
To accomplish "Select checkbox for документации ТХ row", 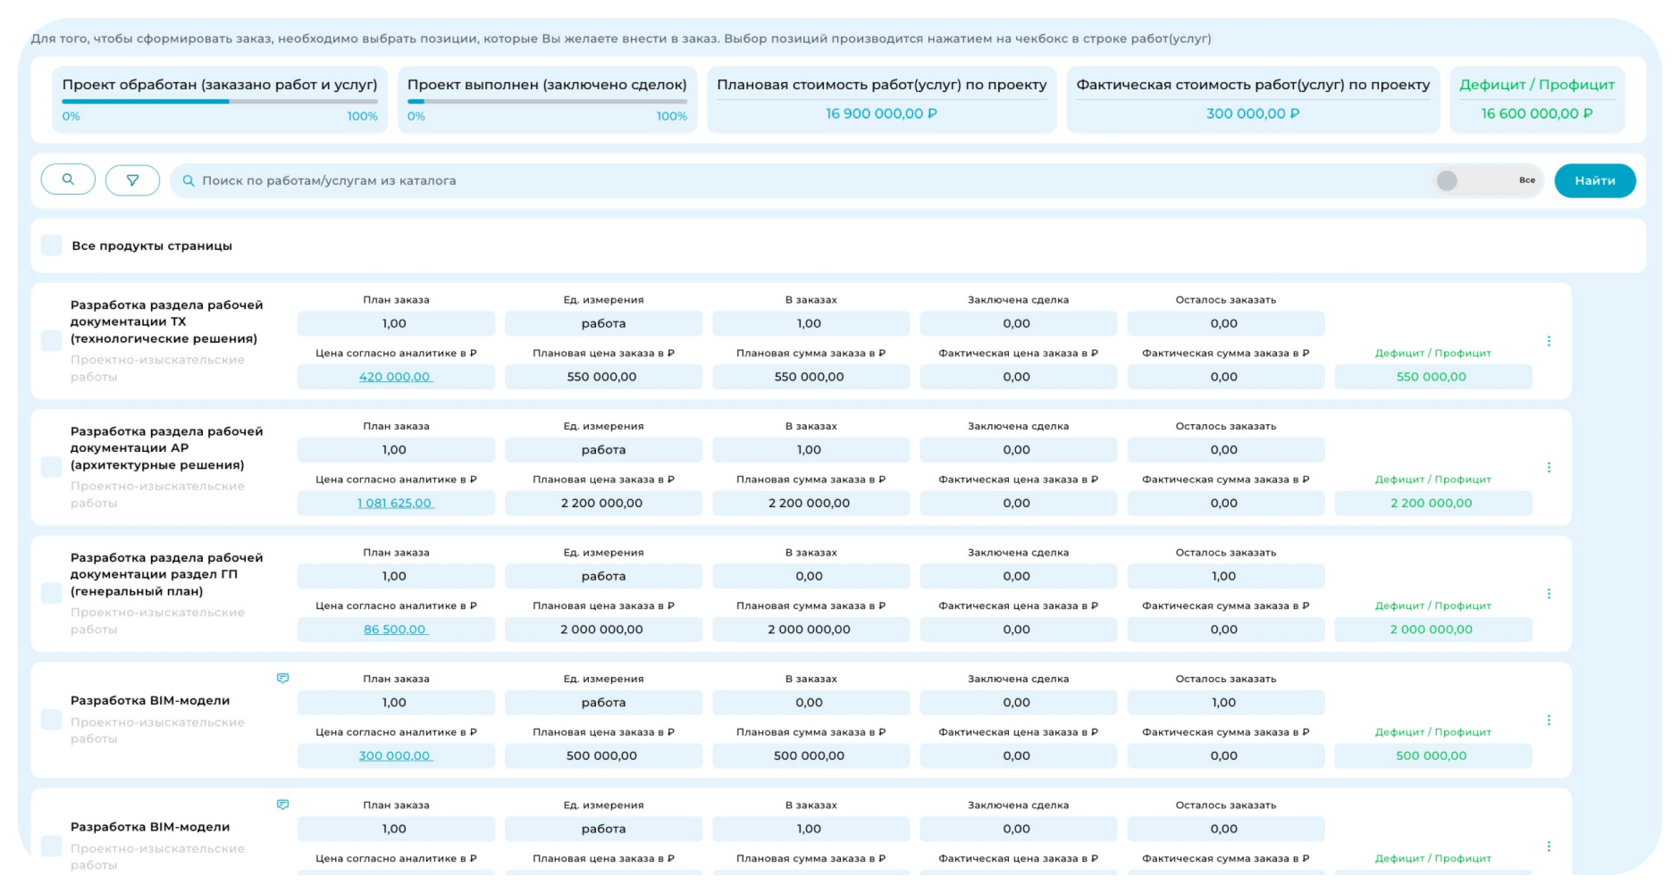I will click(52, 341).
